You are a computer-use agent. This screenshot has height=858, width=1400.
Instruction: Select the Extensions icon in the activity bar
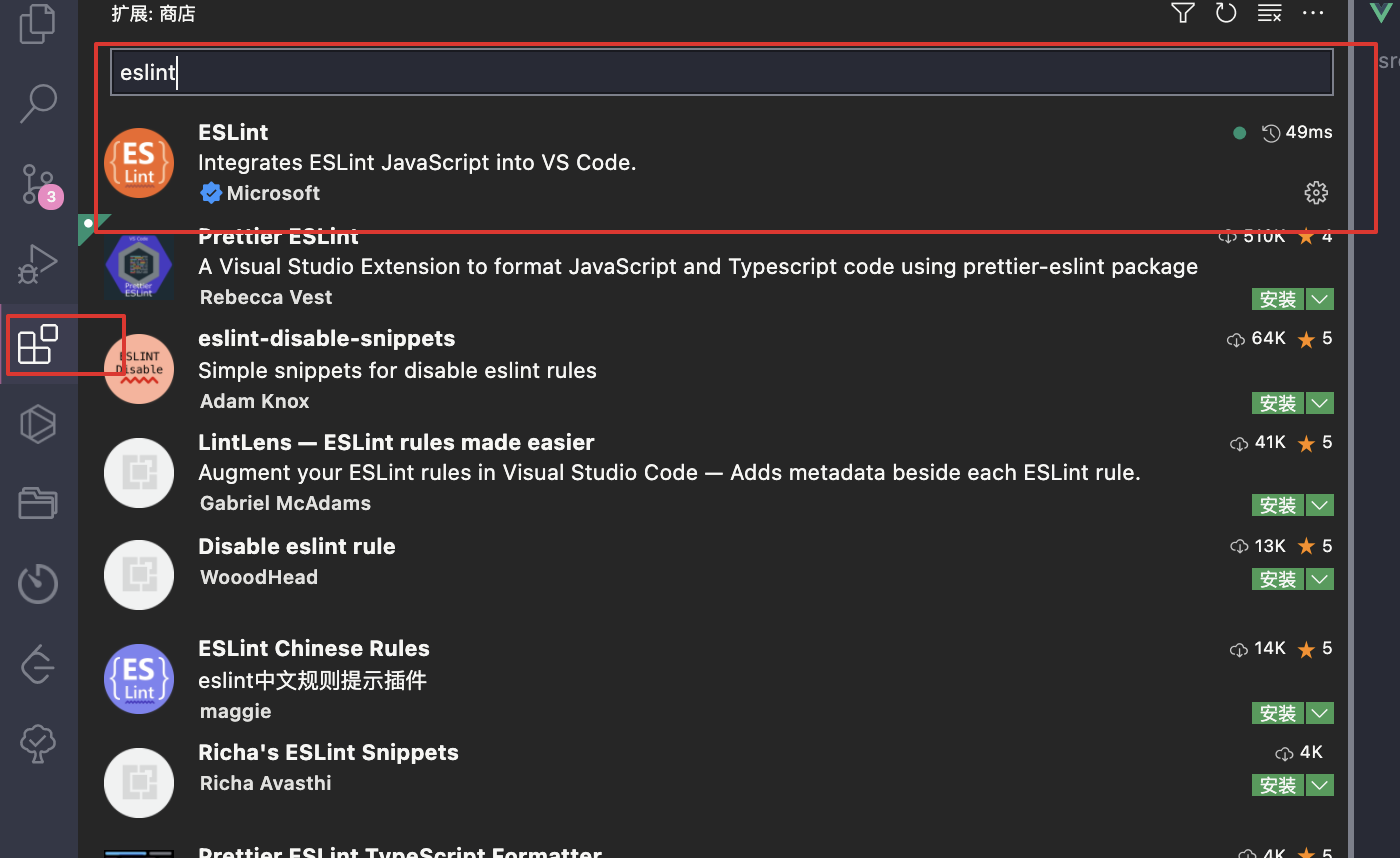click(38, 345)
